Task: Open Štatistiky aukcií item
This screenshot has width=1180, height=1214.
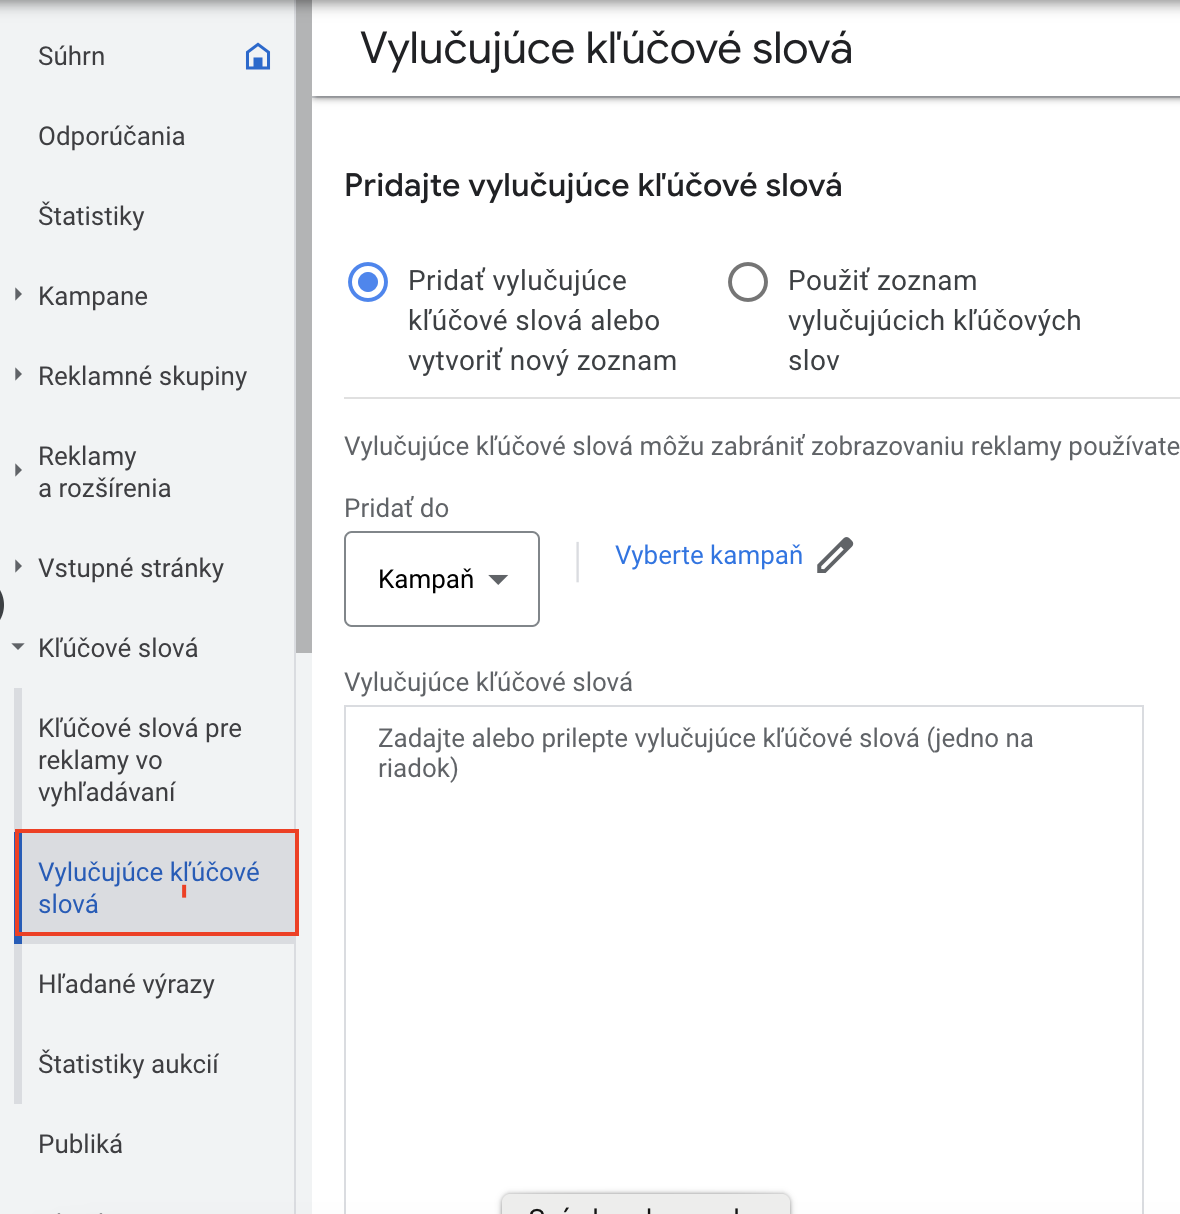Action: 128,1064
